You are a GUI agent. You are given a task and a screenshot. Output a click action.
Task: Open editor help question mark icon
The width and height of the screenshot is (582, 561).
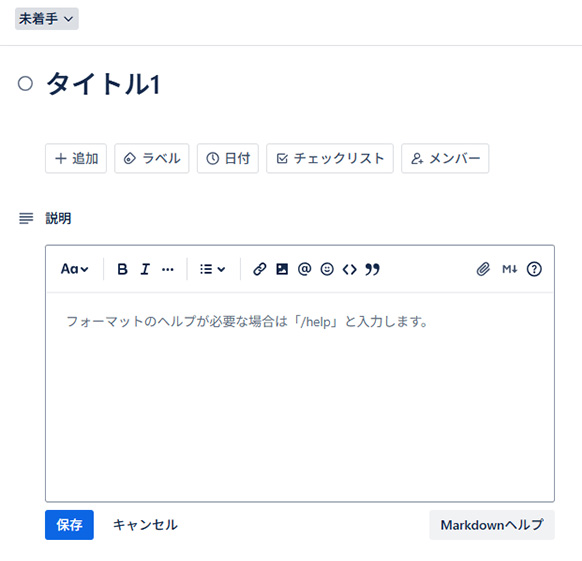pos(534,269)
